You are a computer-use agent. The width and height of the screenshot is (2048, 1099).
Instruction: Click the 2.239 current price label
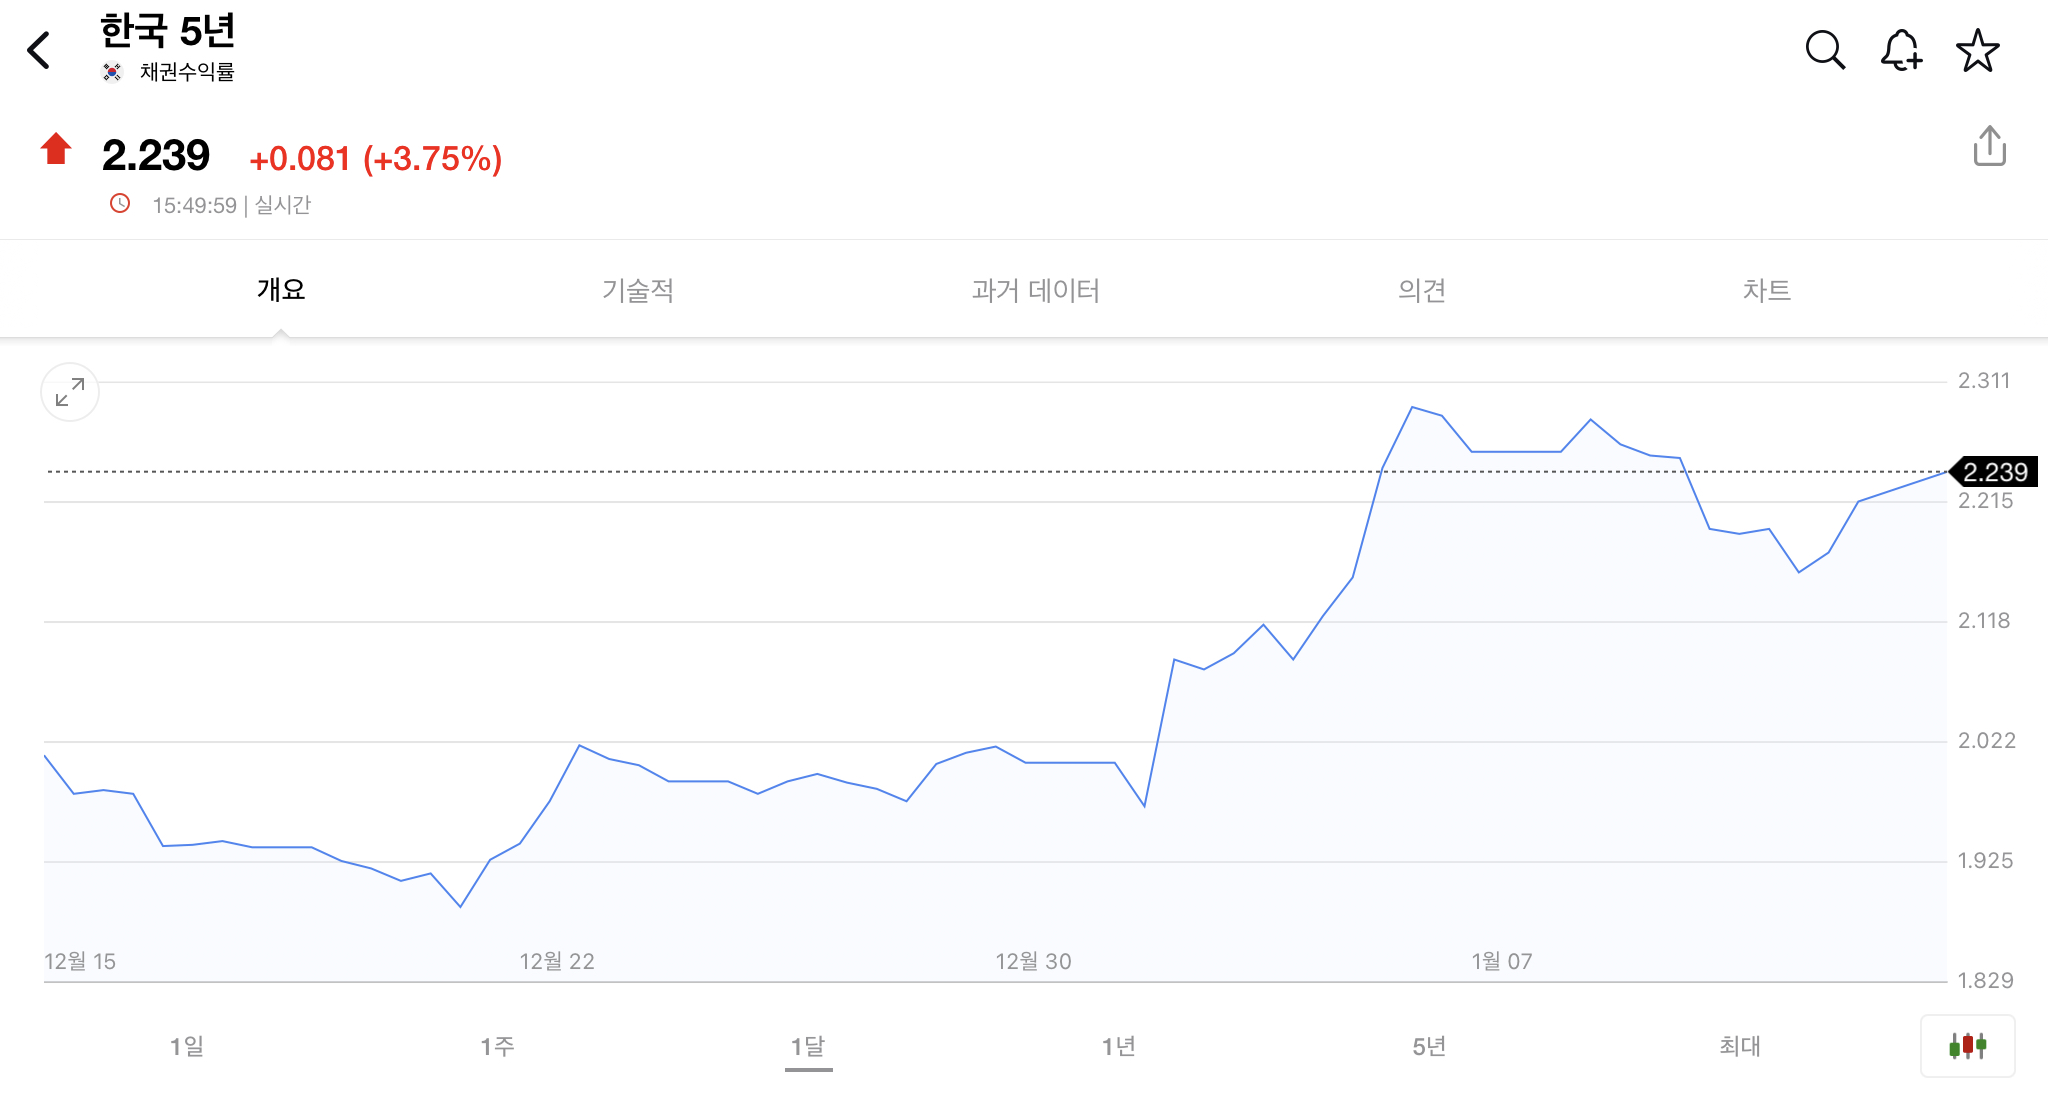point(1995,472)
